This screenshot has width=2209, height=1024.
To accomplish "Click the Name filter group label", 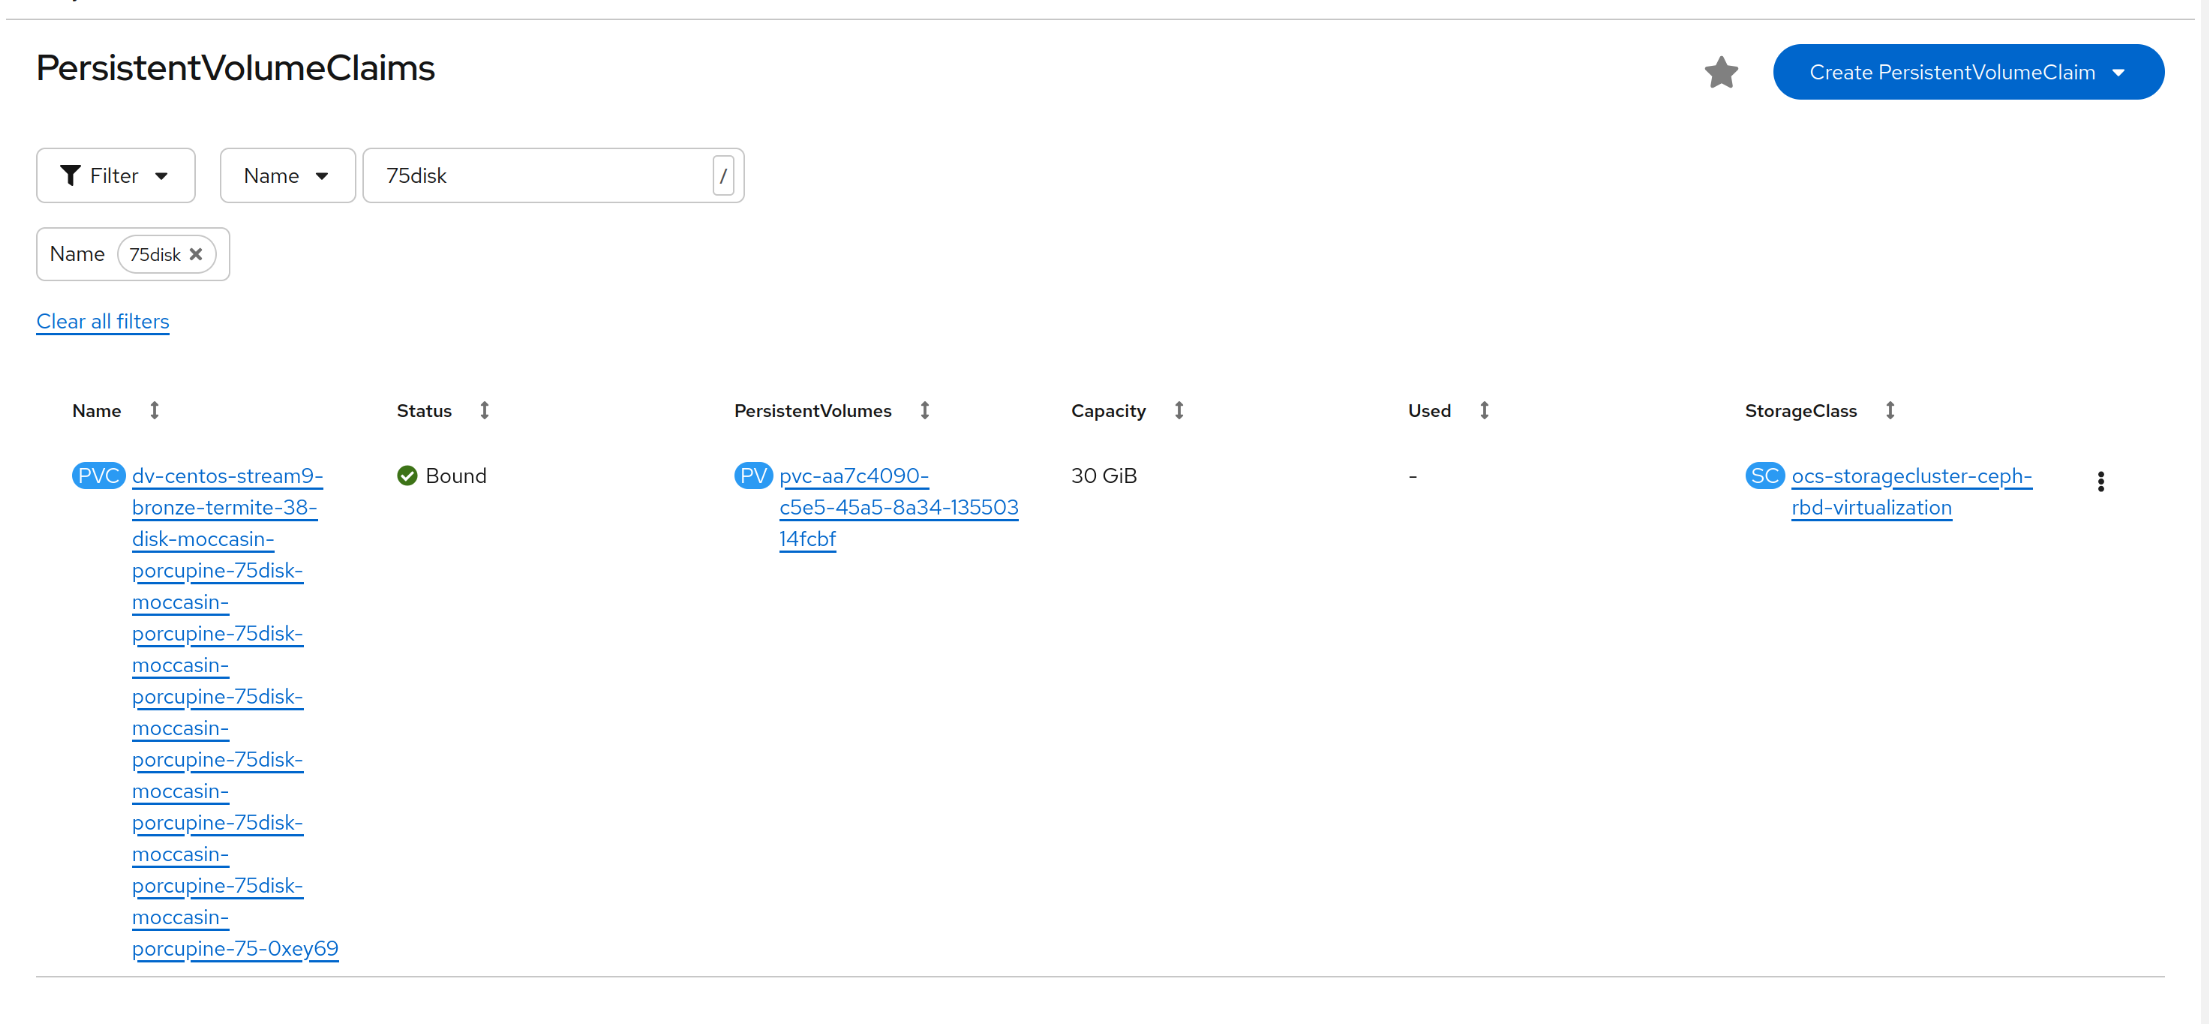I will (77, 254).
